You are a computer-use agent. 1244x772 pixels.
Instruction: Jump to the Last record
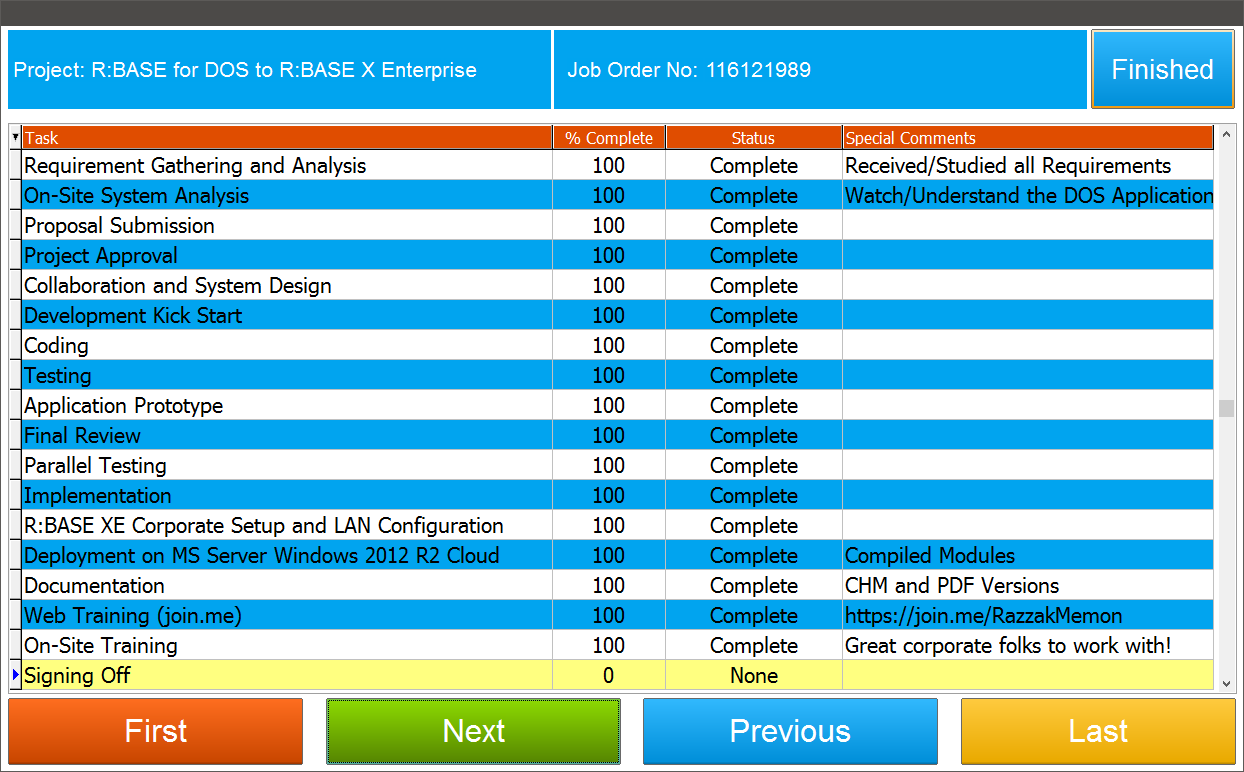coord(1098,731)
